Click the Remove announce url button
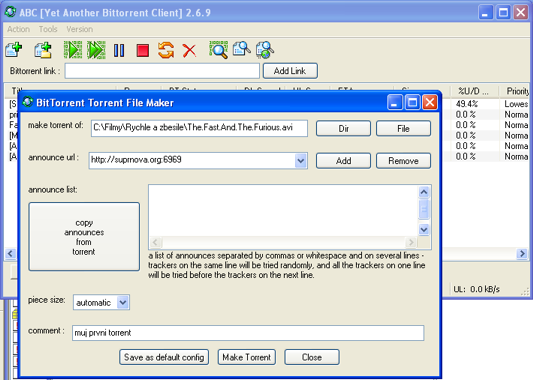Image resolution: width=533 pixels, height=380 pixels. (x=403, y=160)
